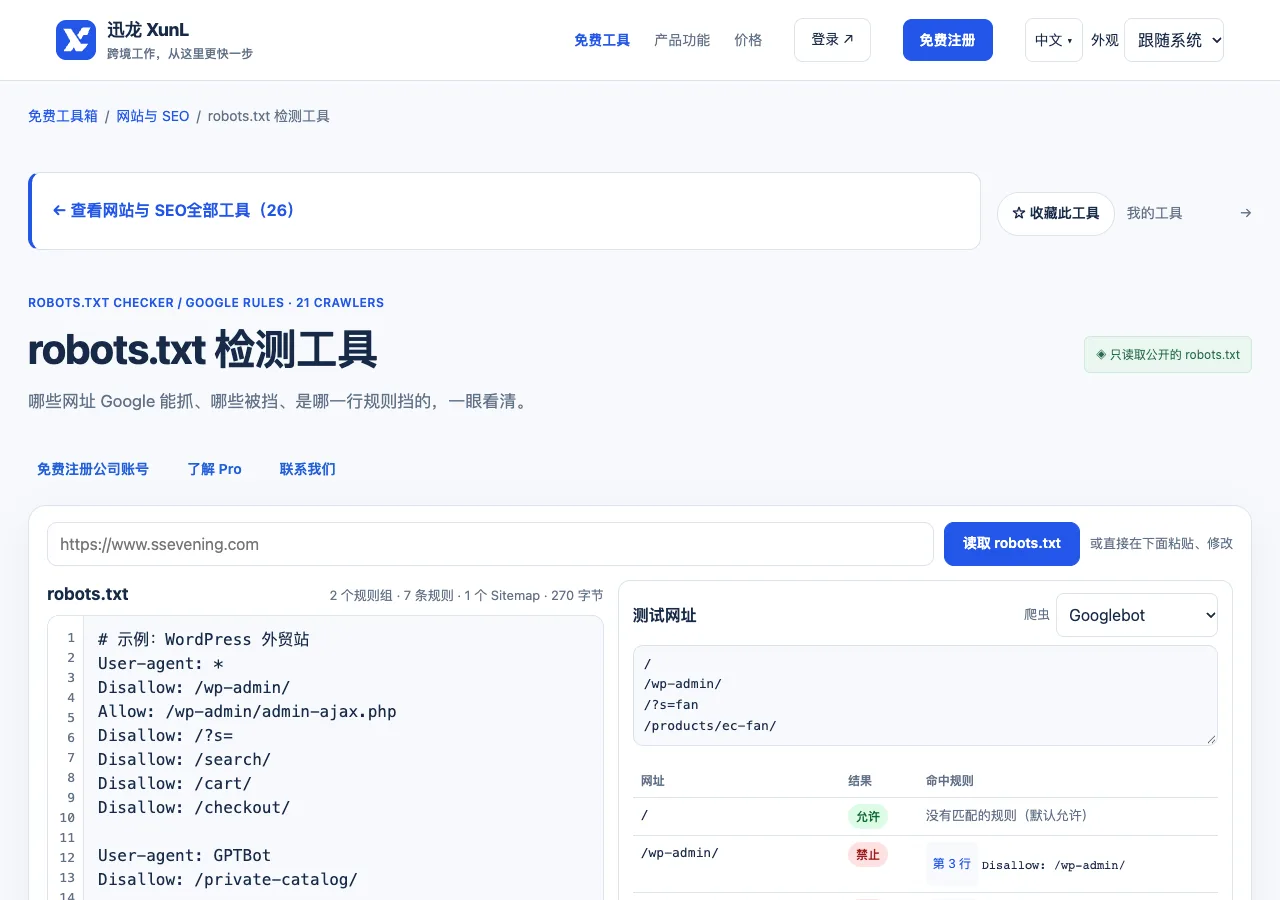Click the 'Disallow: /wp-admin/' editor line
This screenshot has height=900, width=1280.
click(x=194, y=687)
